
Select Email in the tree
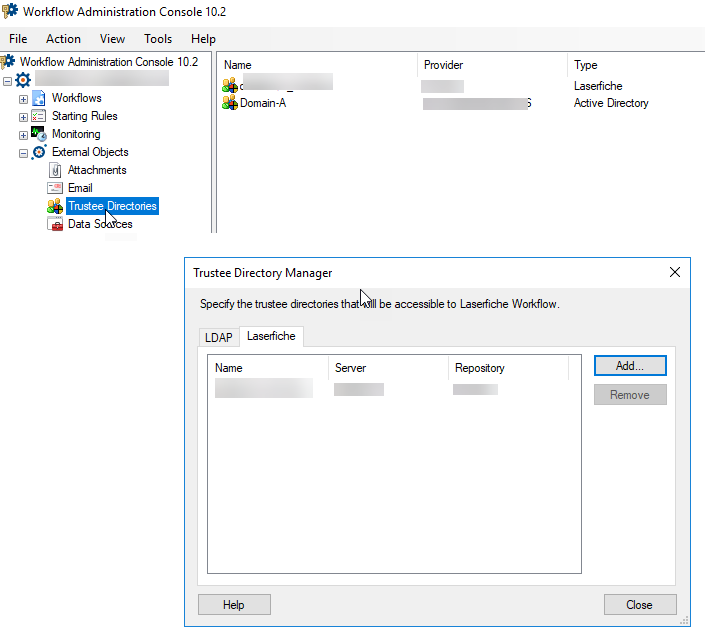[80, 188]
